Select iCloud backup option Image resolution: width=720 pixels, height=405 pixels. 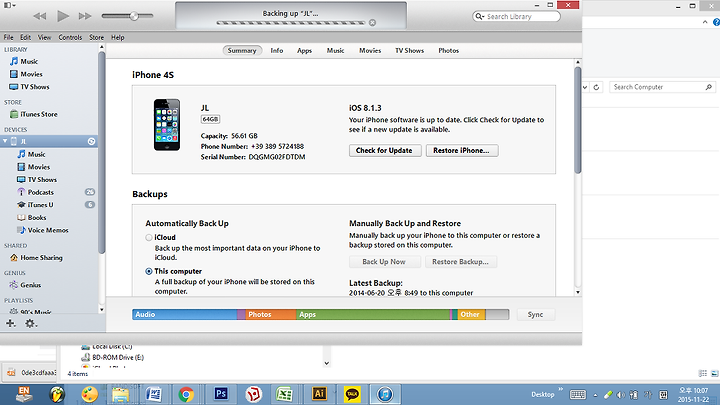click(x=149, y=237)
